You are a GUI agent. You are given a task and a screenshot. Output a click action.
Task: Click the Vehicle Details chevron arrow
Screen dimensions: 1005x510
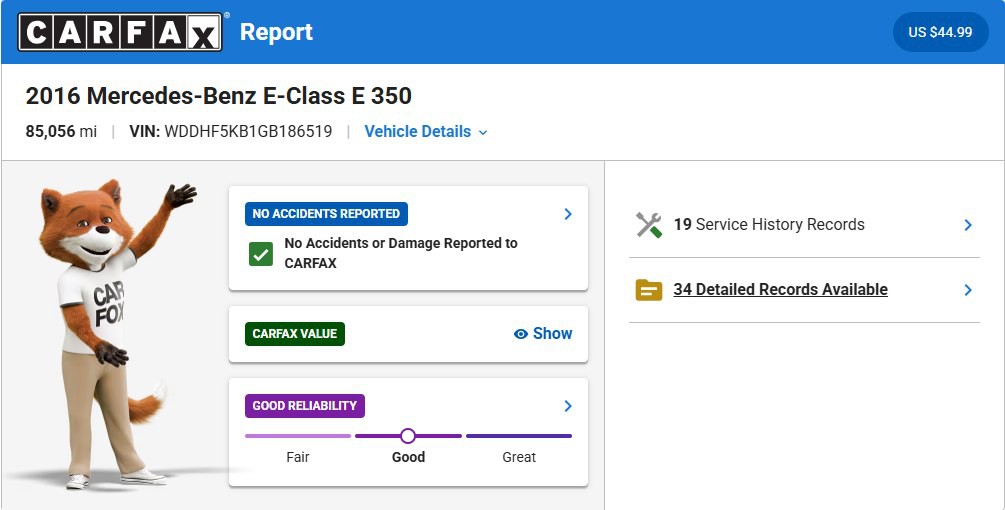point(483,133)
